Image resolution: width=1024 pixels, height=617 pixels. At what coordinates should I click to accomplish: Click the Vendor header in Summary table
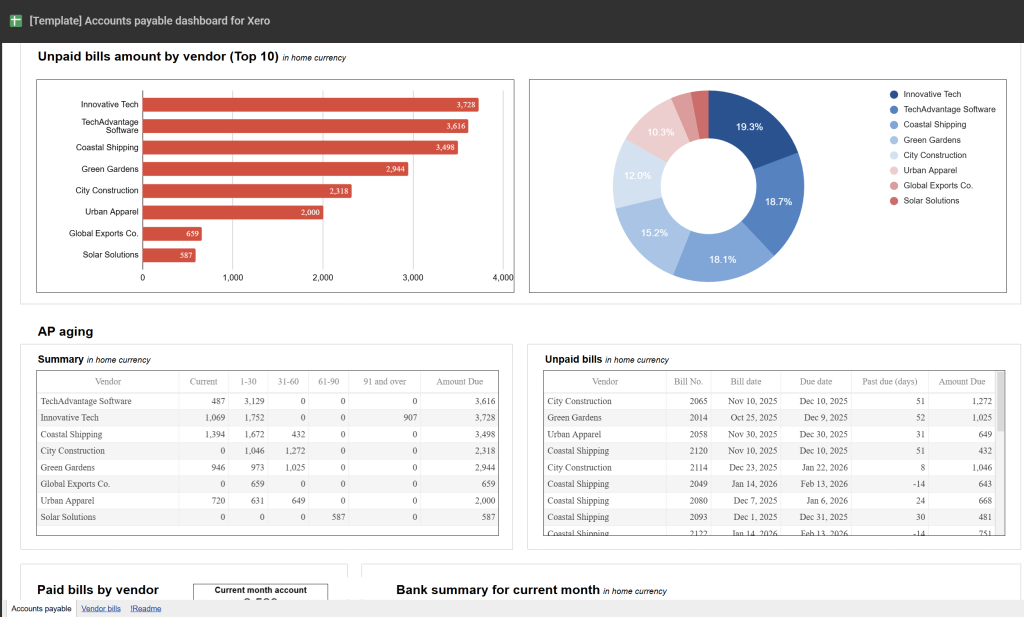(108, 382)
